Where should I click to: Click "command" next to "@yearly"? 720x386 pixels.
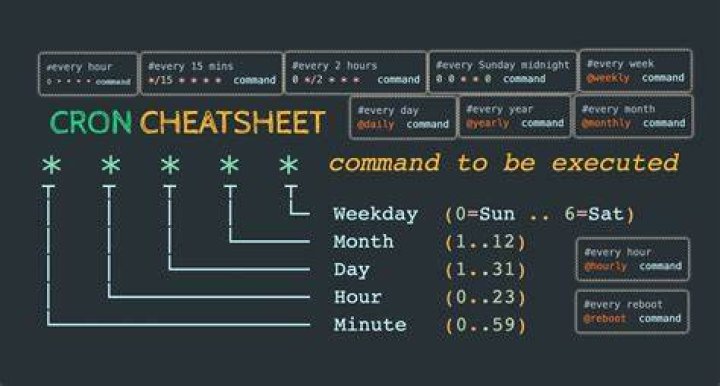click(542, 123)
